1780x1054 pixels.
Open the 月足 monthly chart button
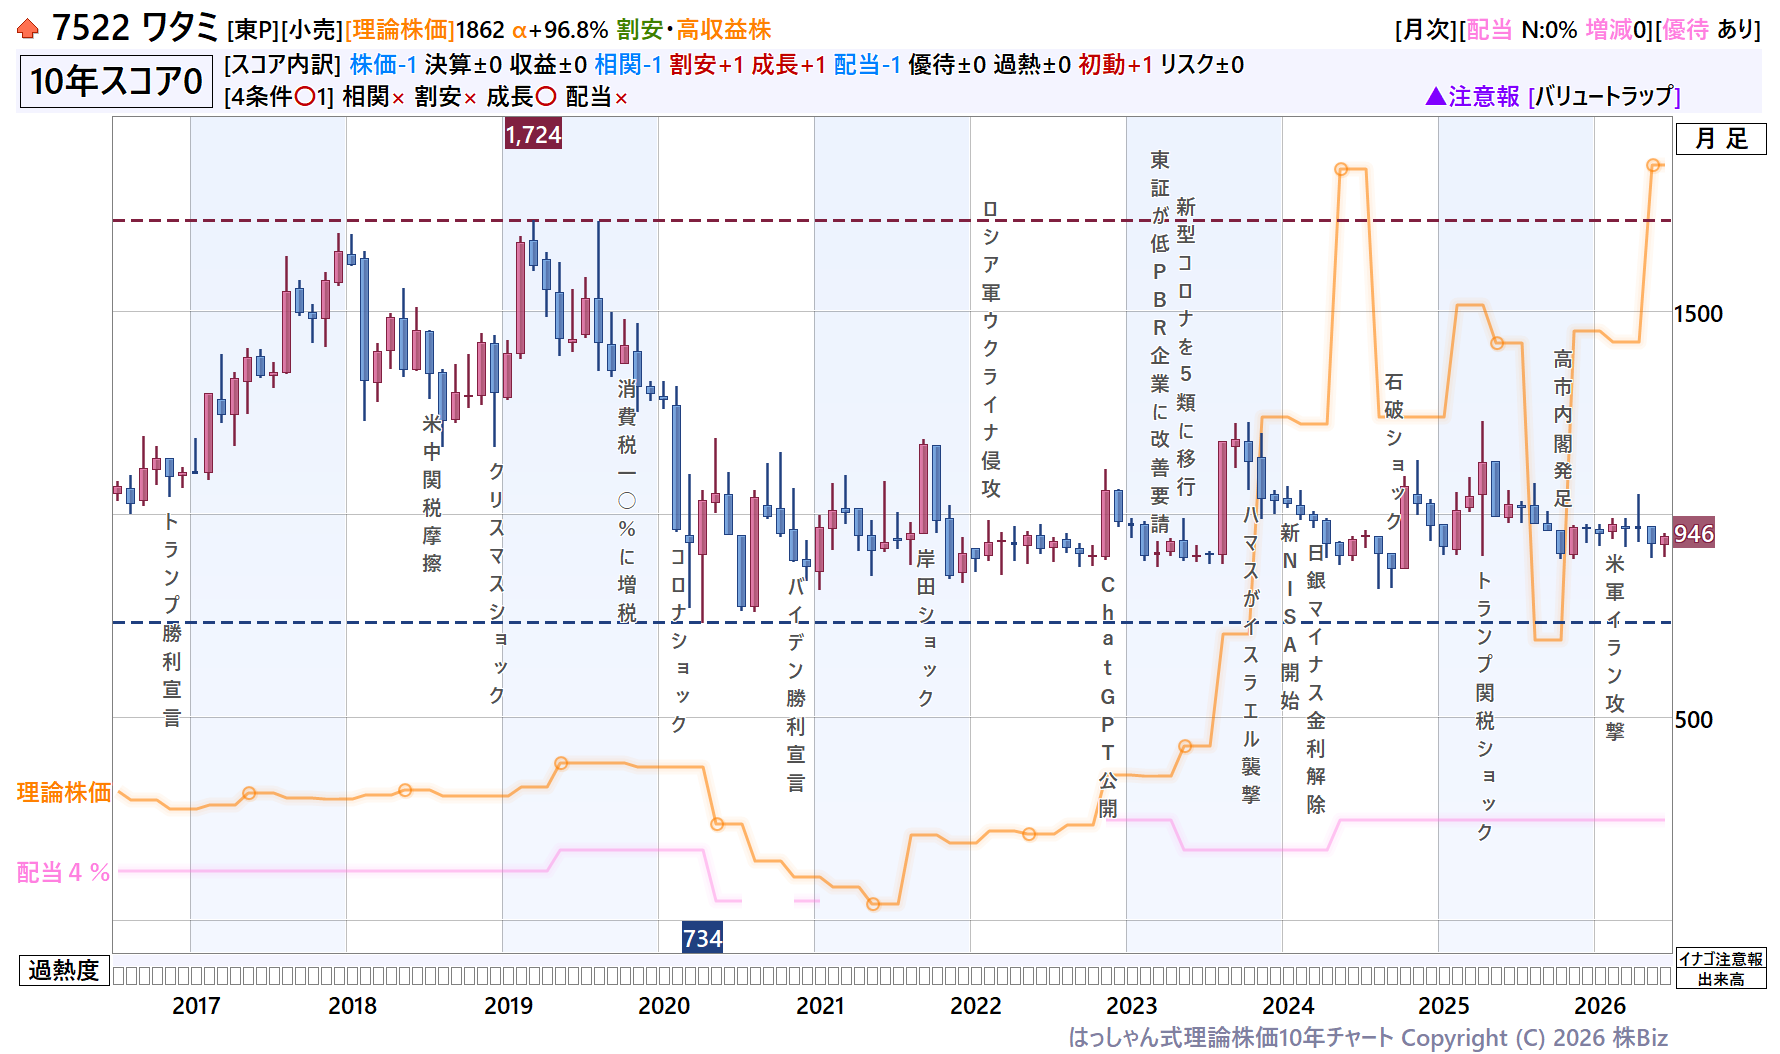click(x=1721, y=139)
